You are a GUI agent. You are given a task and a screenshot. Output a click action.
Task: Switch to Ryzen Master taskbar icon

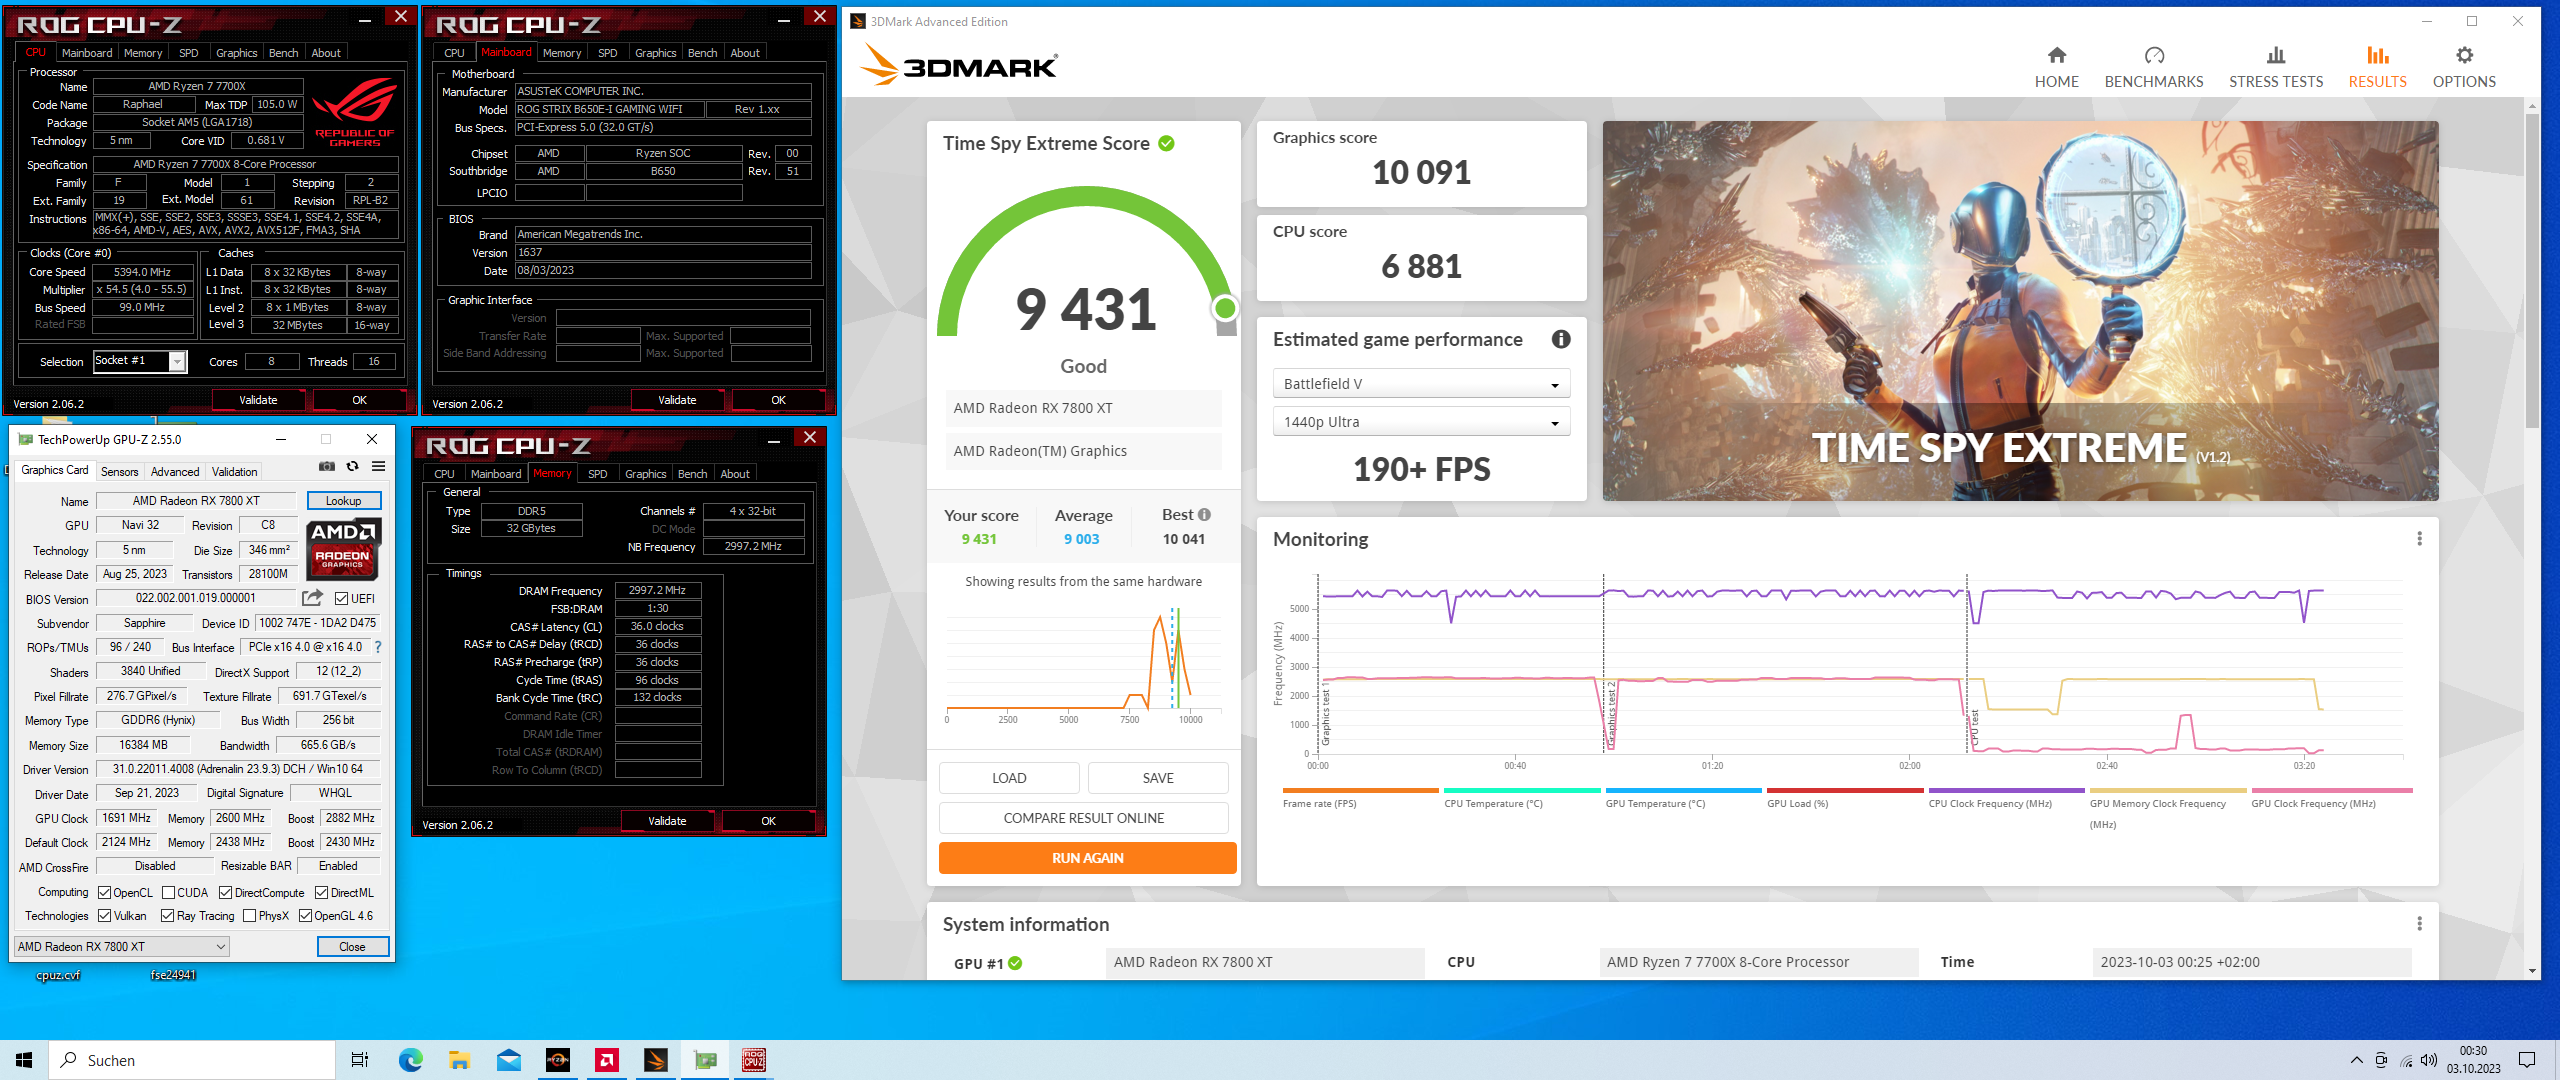tap(557, 1060)
